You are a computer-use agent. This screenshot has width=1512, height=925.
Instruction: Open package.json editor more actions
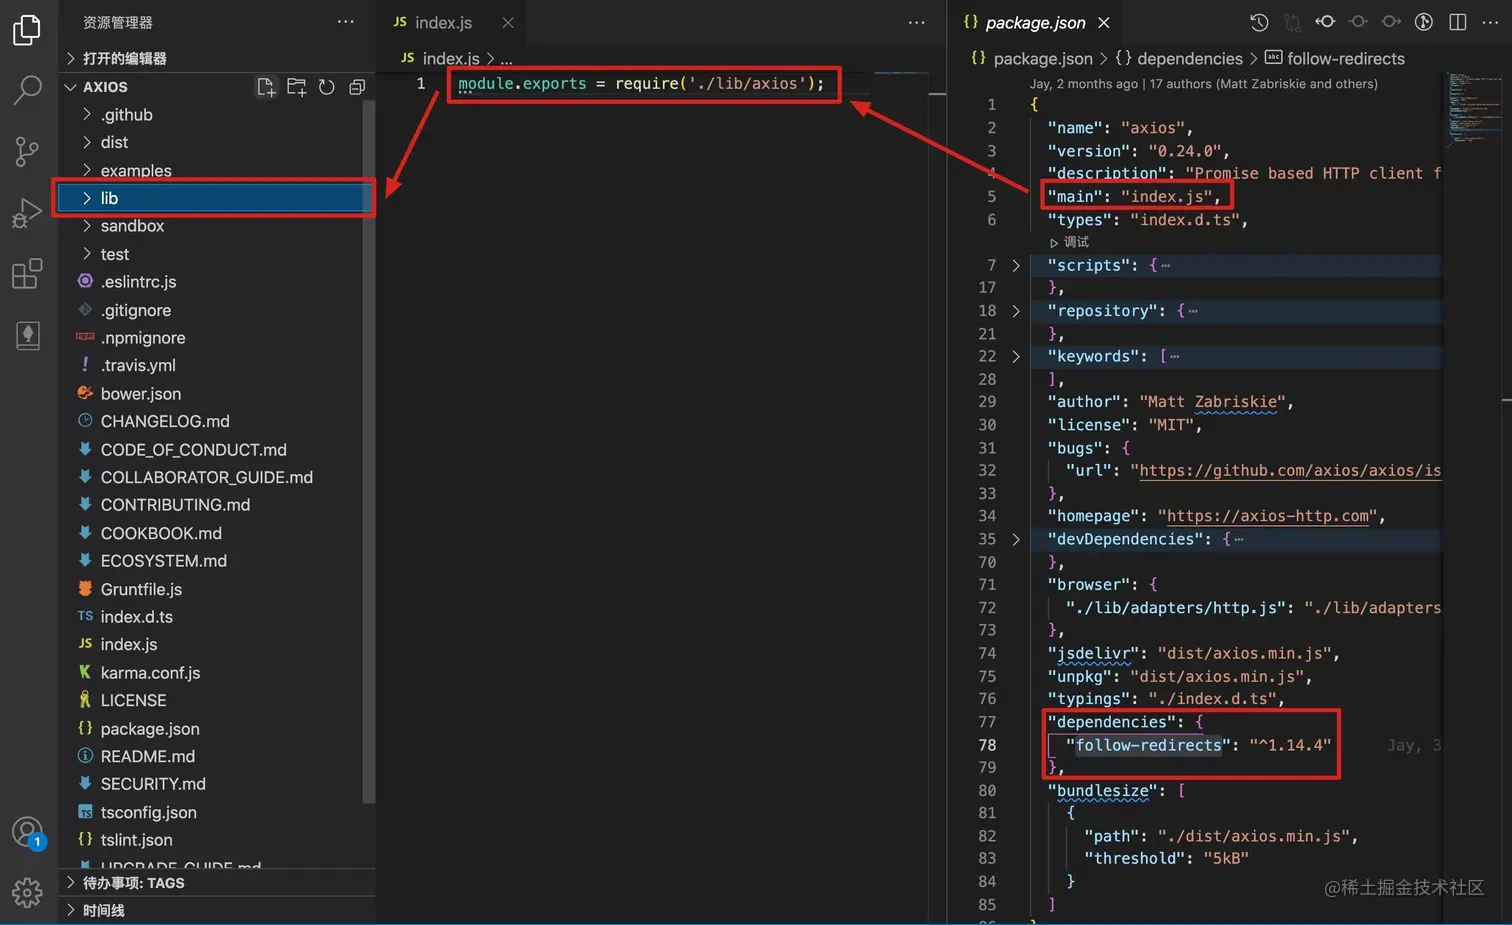tap(1490, 22)
